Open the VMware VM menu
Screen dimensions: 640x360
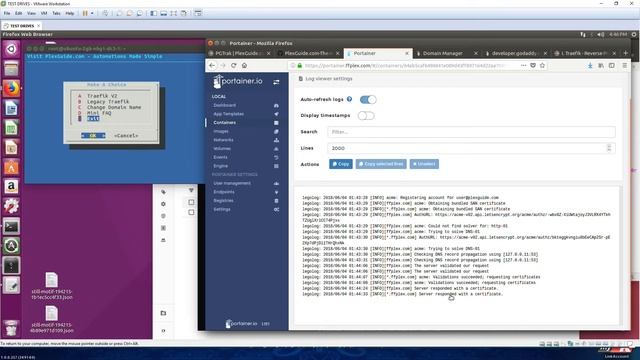[x=44, y=13]
